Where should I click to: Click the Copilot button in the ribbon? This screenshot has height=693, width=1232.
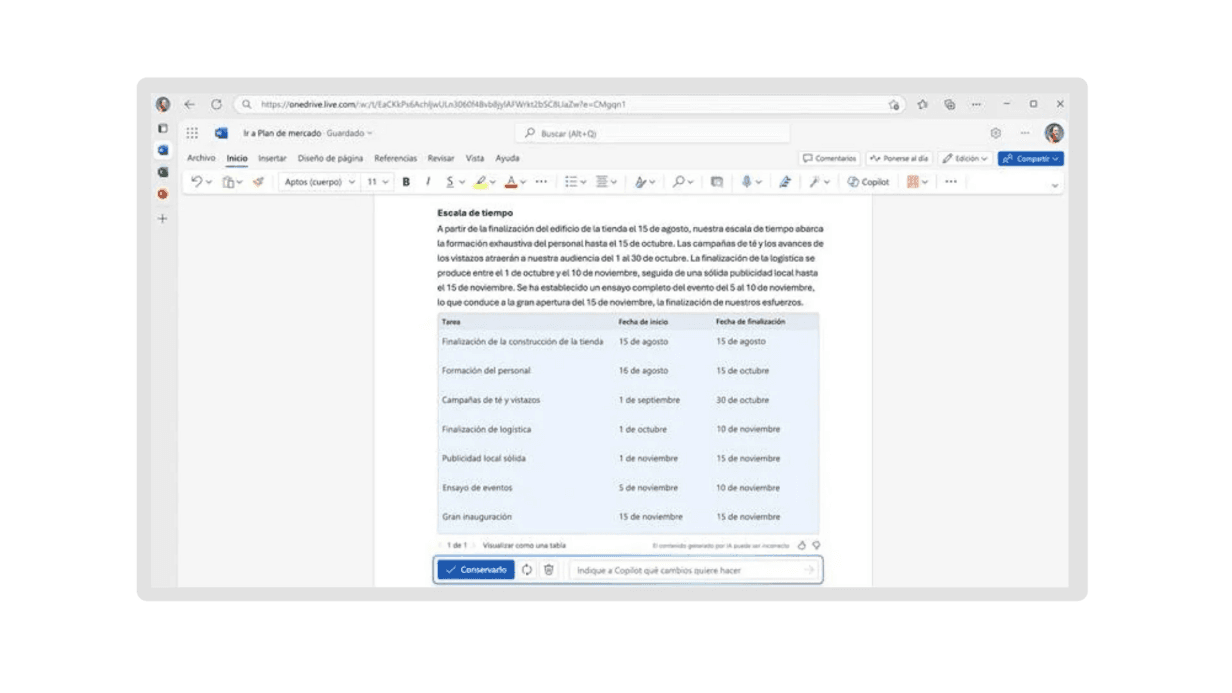coord(868,182)
